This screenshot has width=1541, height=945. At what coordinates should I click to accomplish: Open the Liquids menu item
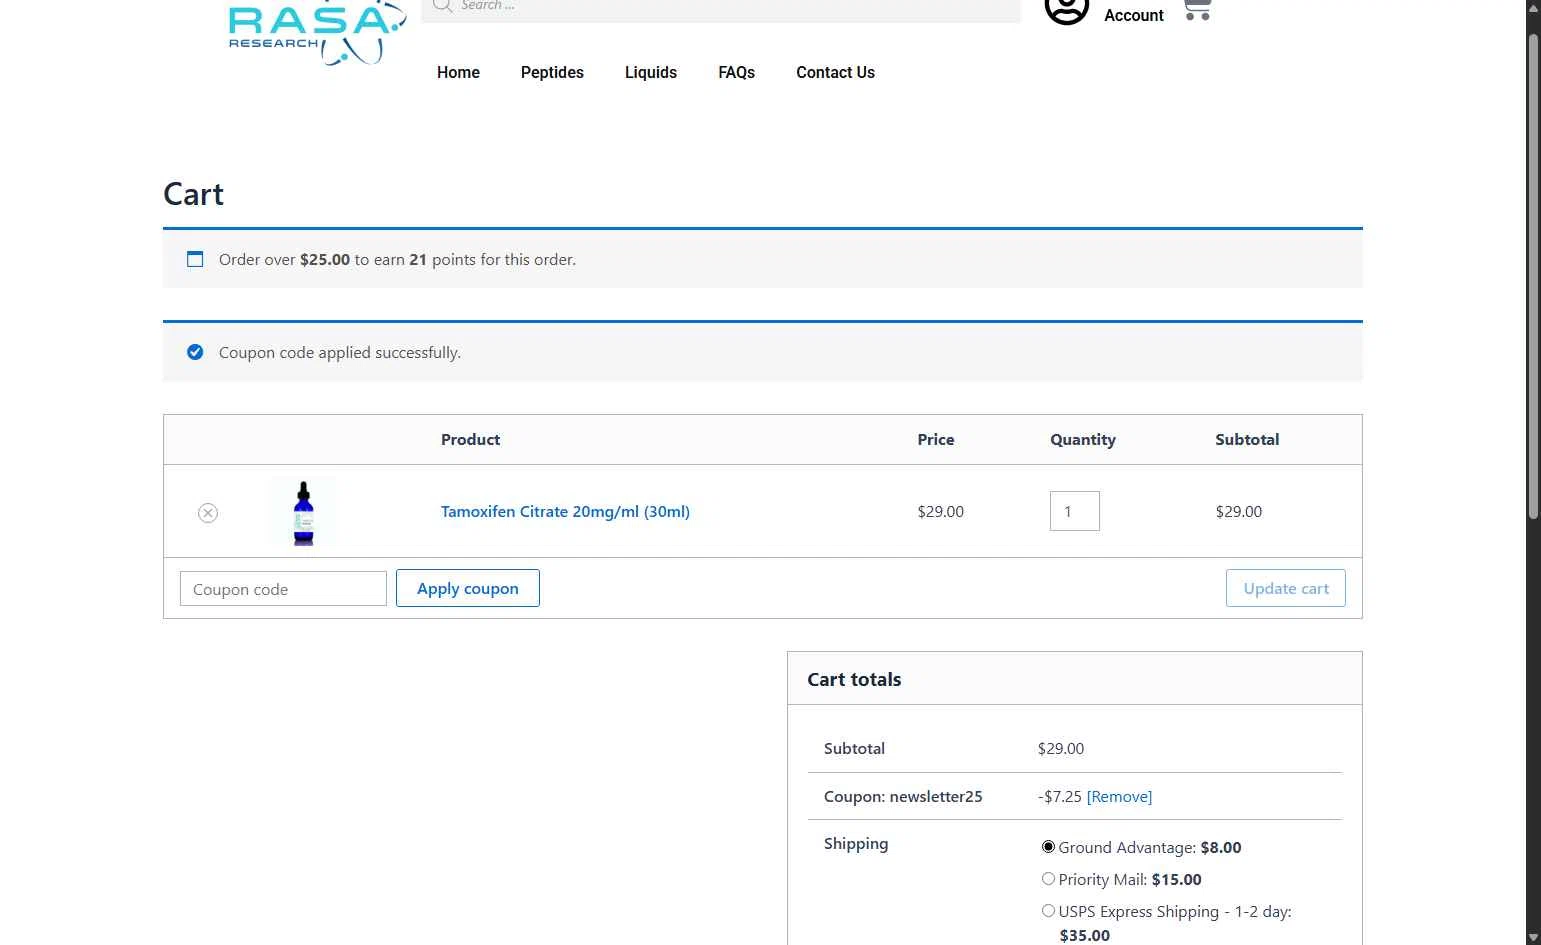tap(651, 72)
